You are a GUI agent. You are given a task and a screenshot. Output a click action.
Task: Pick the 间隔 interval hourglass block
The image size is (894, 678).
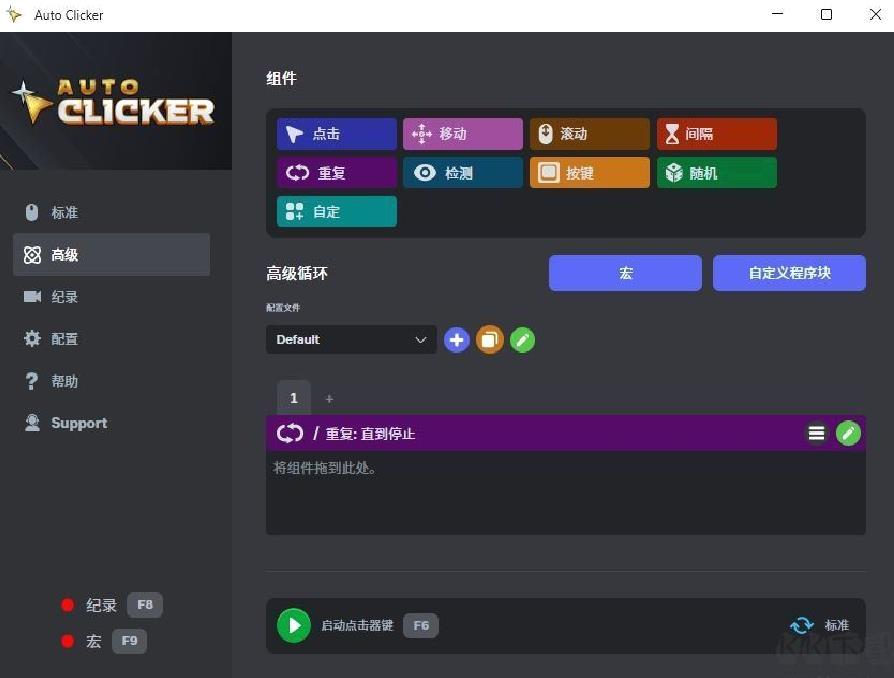[x=717, y=134]
